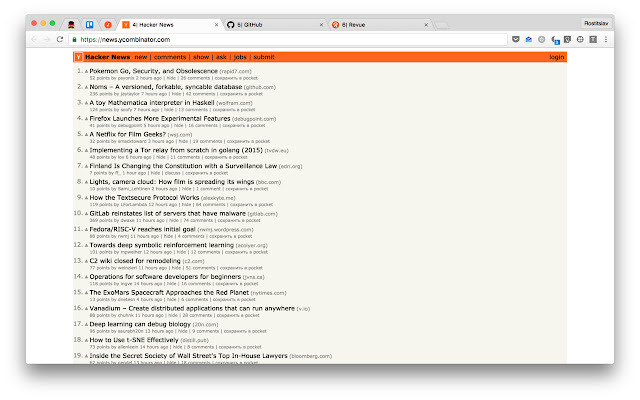Switch to the 6| Revue tab

pos(380,24)
